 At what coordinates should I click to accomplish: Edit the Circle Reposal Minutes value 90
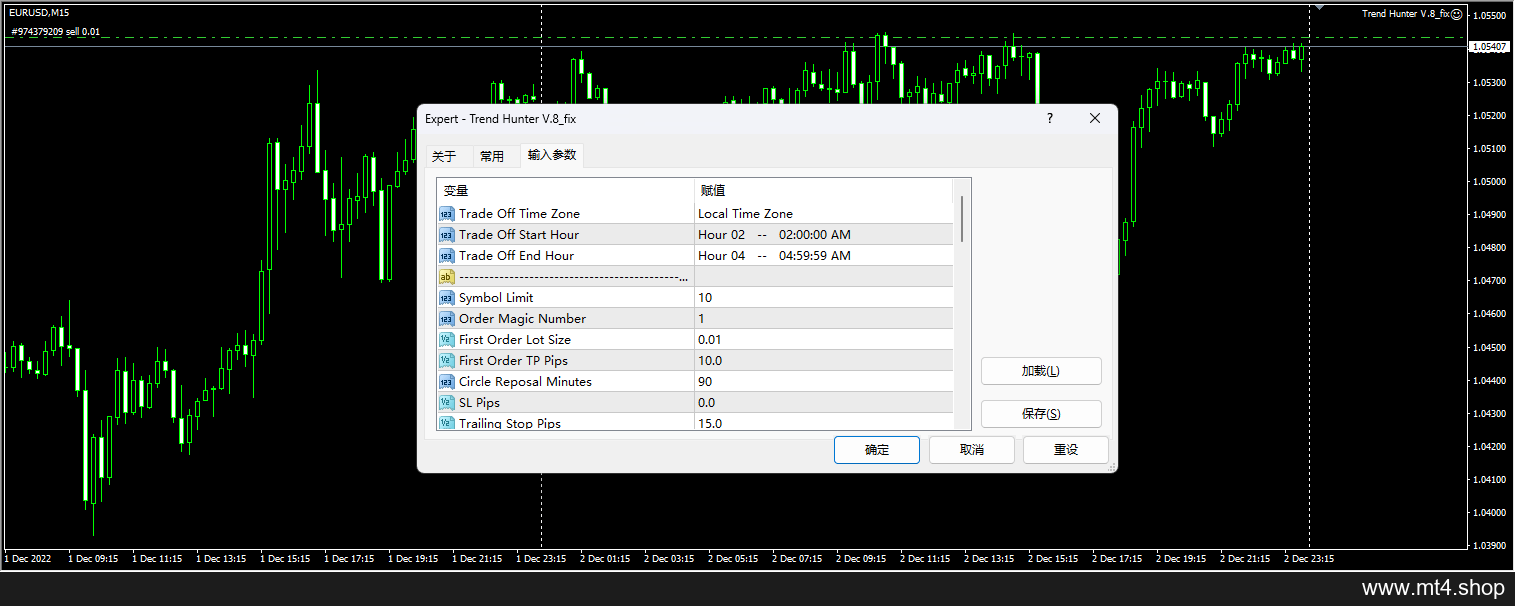pos(824,382)
